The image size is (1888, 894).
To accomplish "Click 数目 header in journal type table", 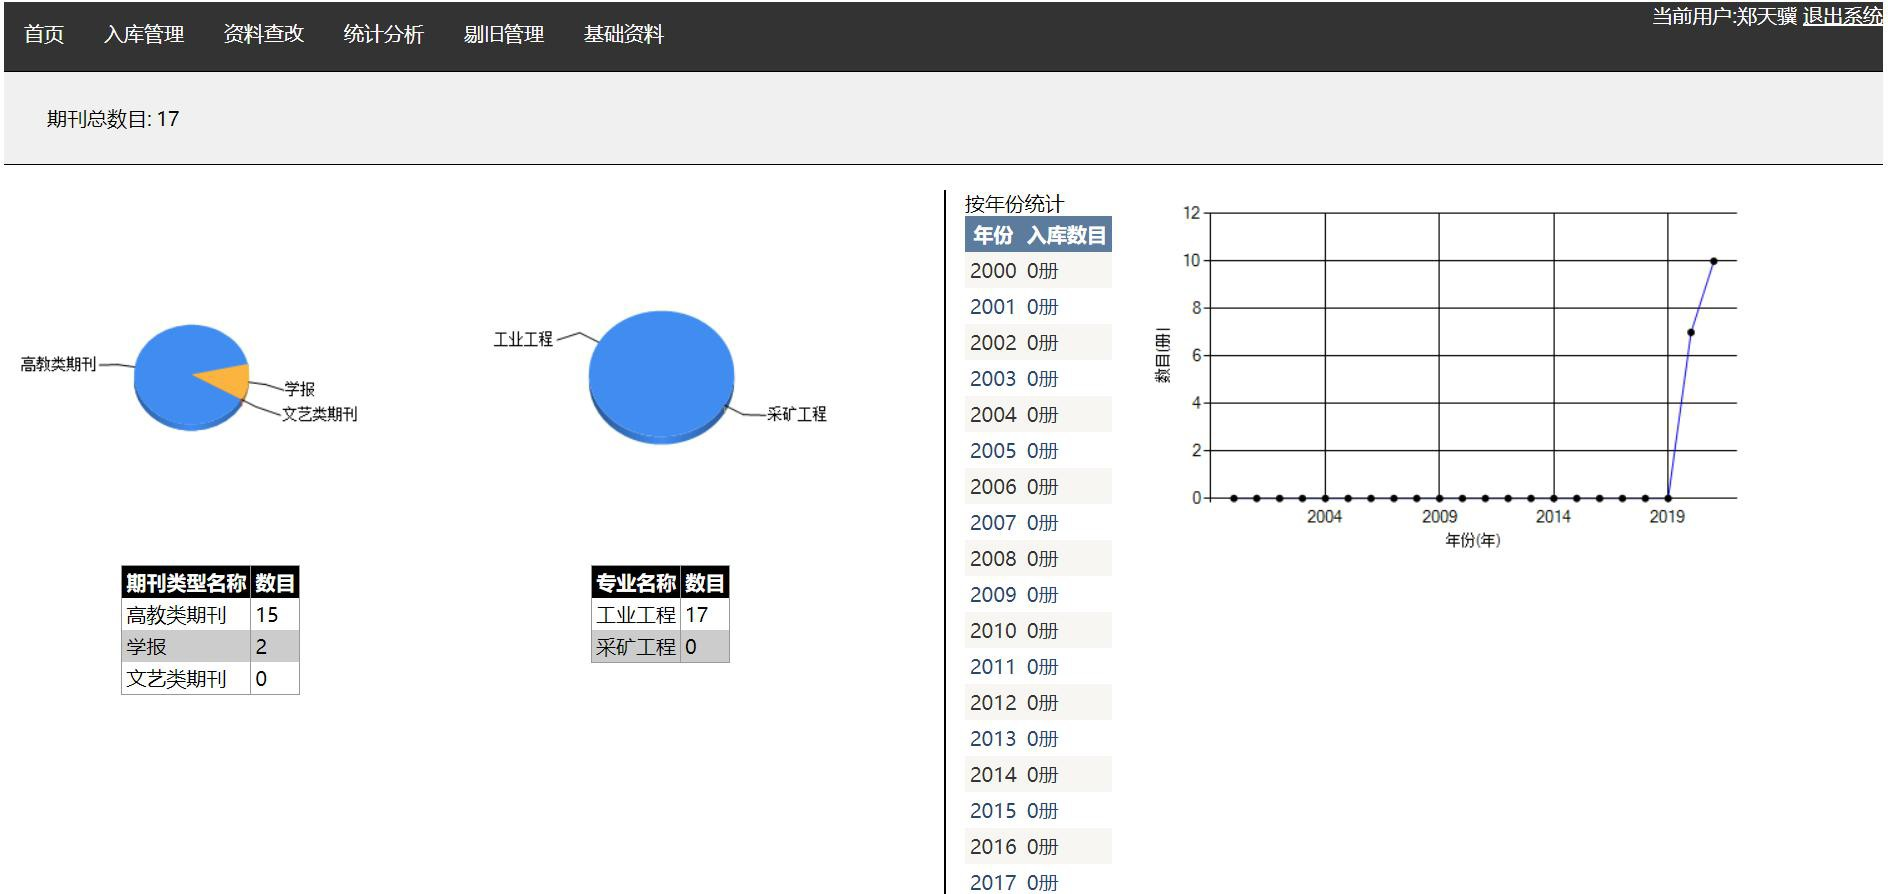I will pos(275,583).
